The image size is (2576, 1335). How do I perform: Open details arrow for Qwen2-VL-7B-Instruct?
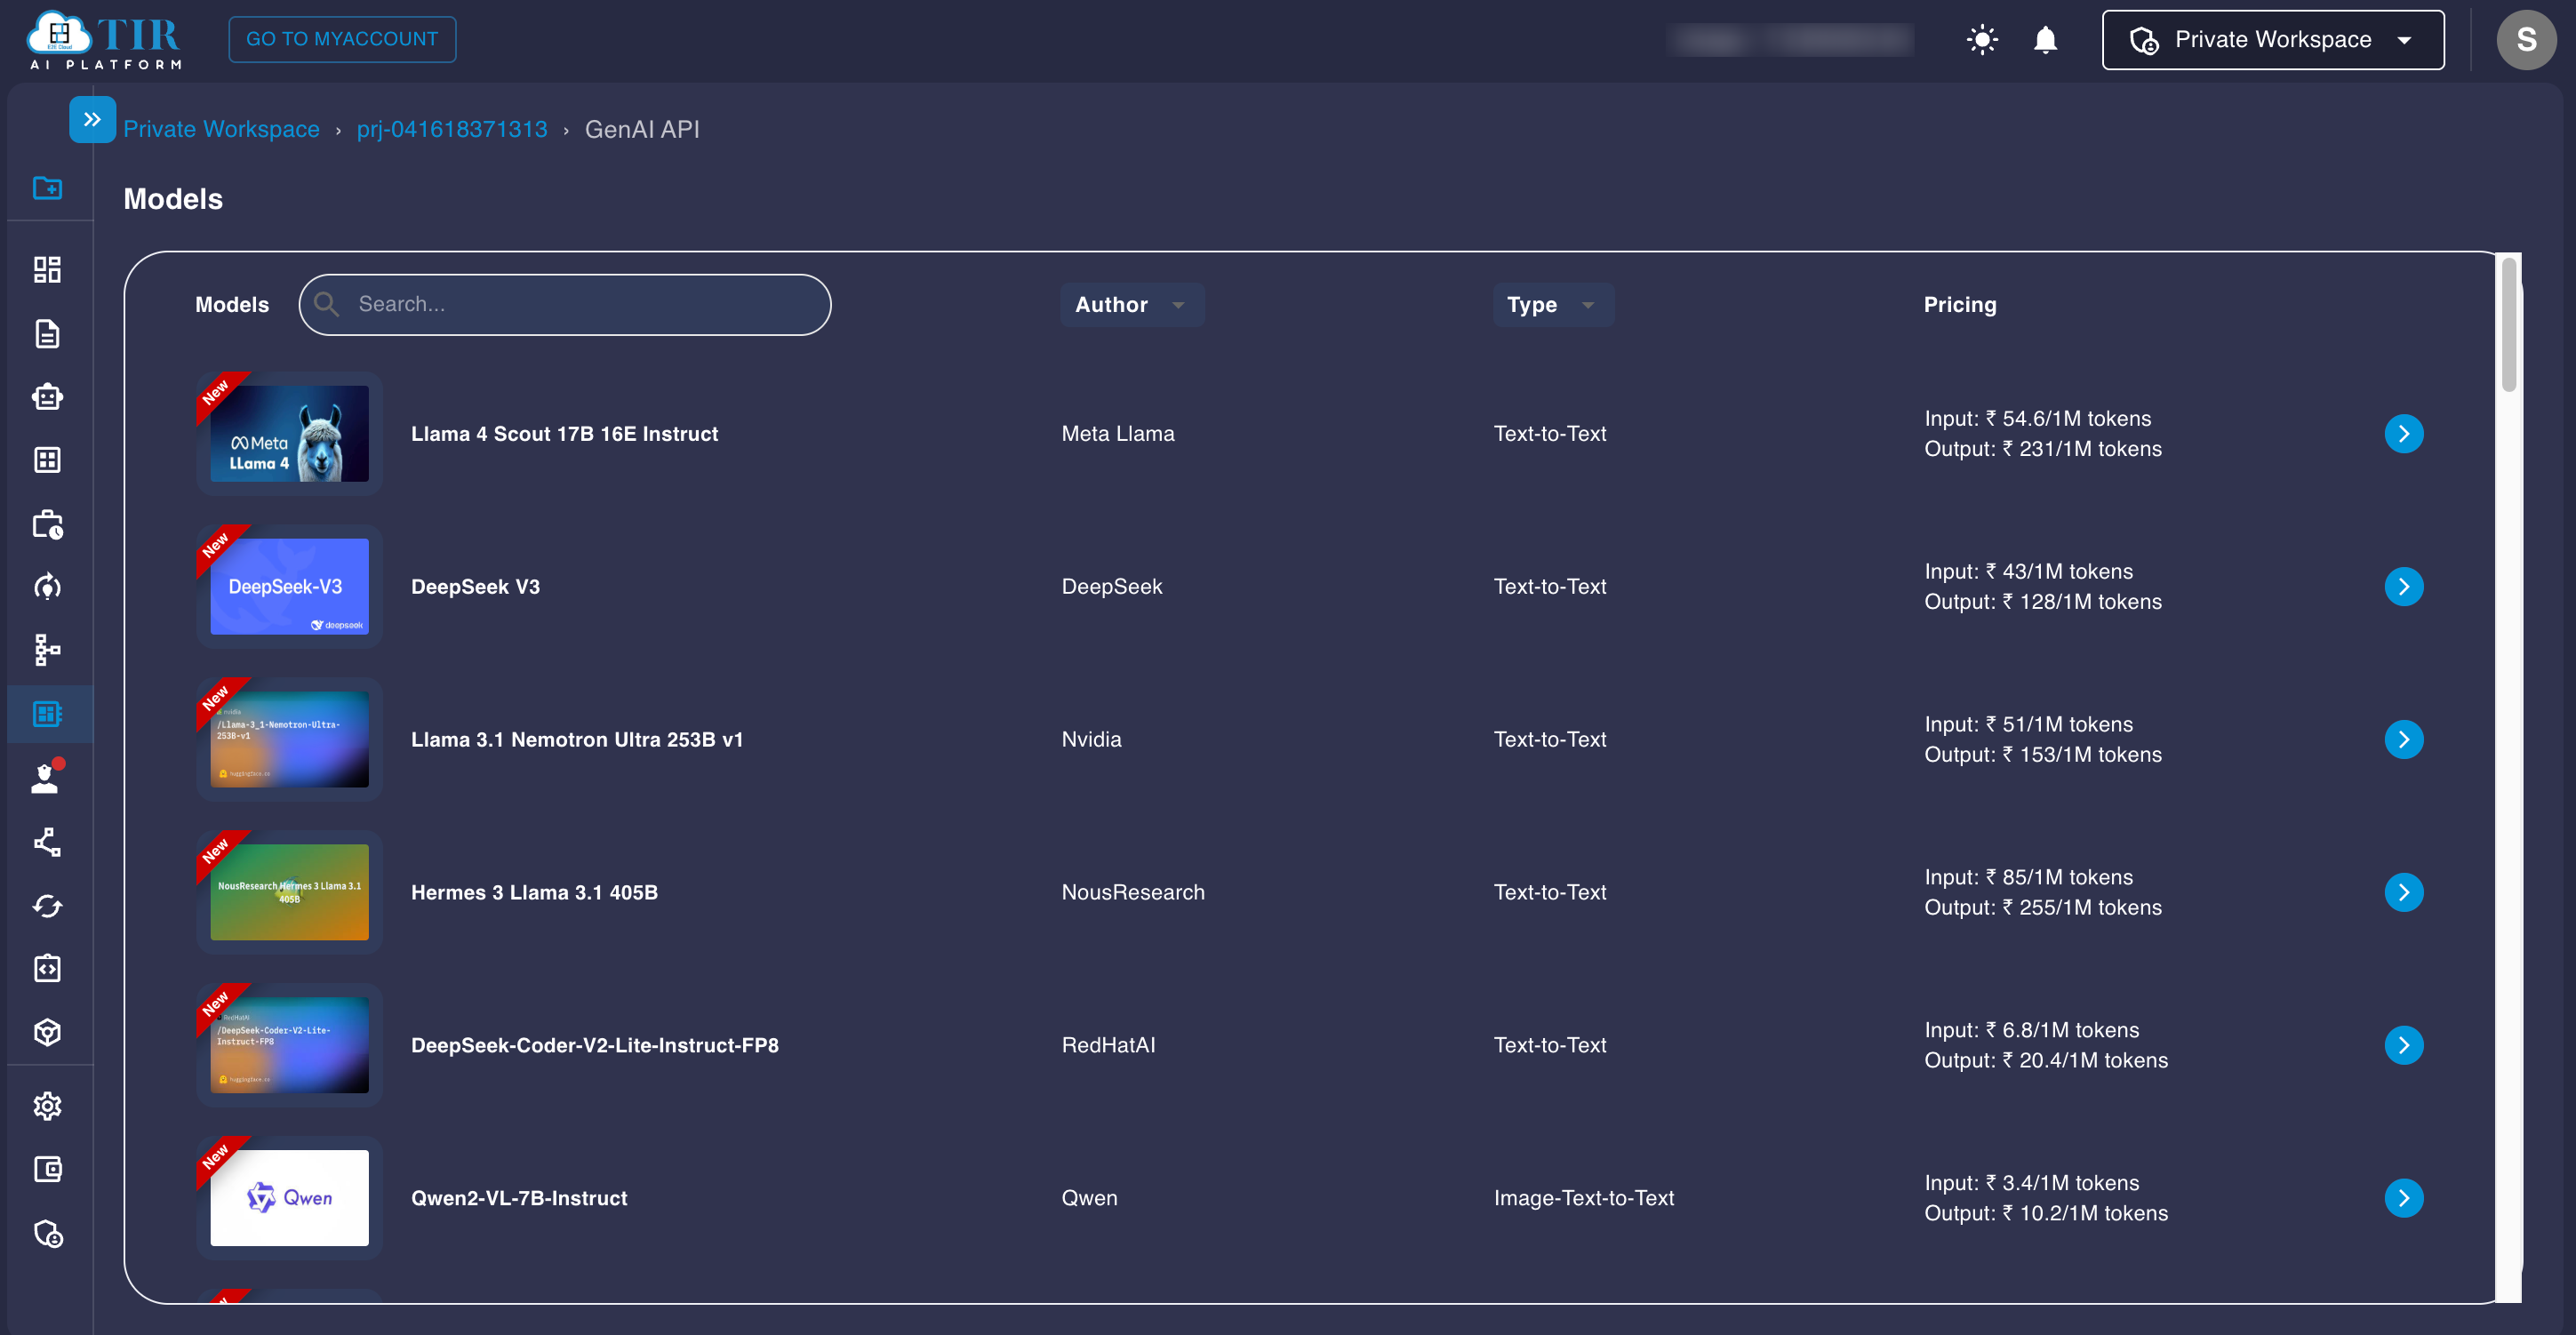point(2403,1198)
